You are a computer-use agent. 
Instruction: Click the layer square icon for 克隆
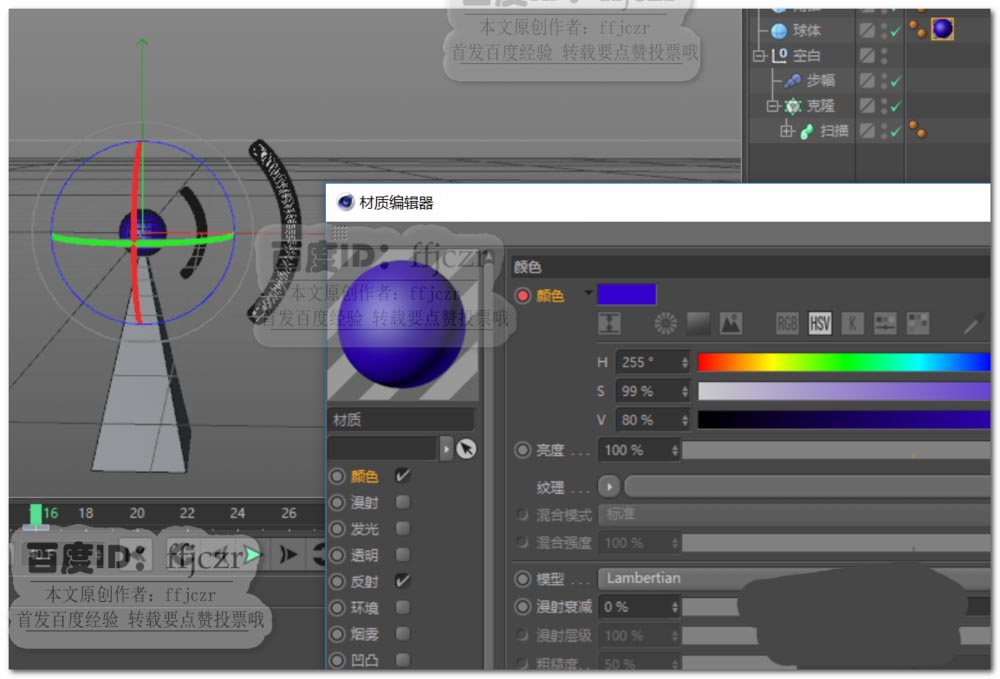867,105
